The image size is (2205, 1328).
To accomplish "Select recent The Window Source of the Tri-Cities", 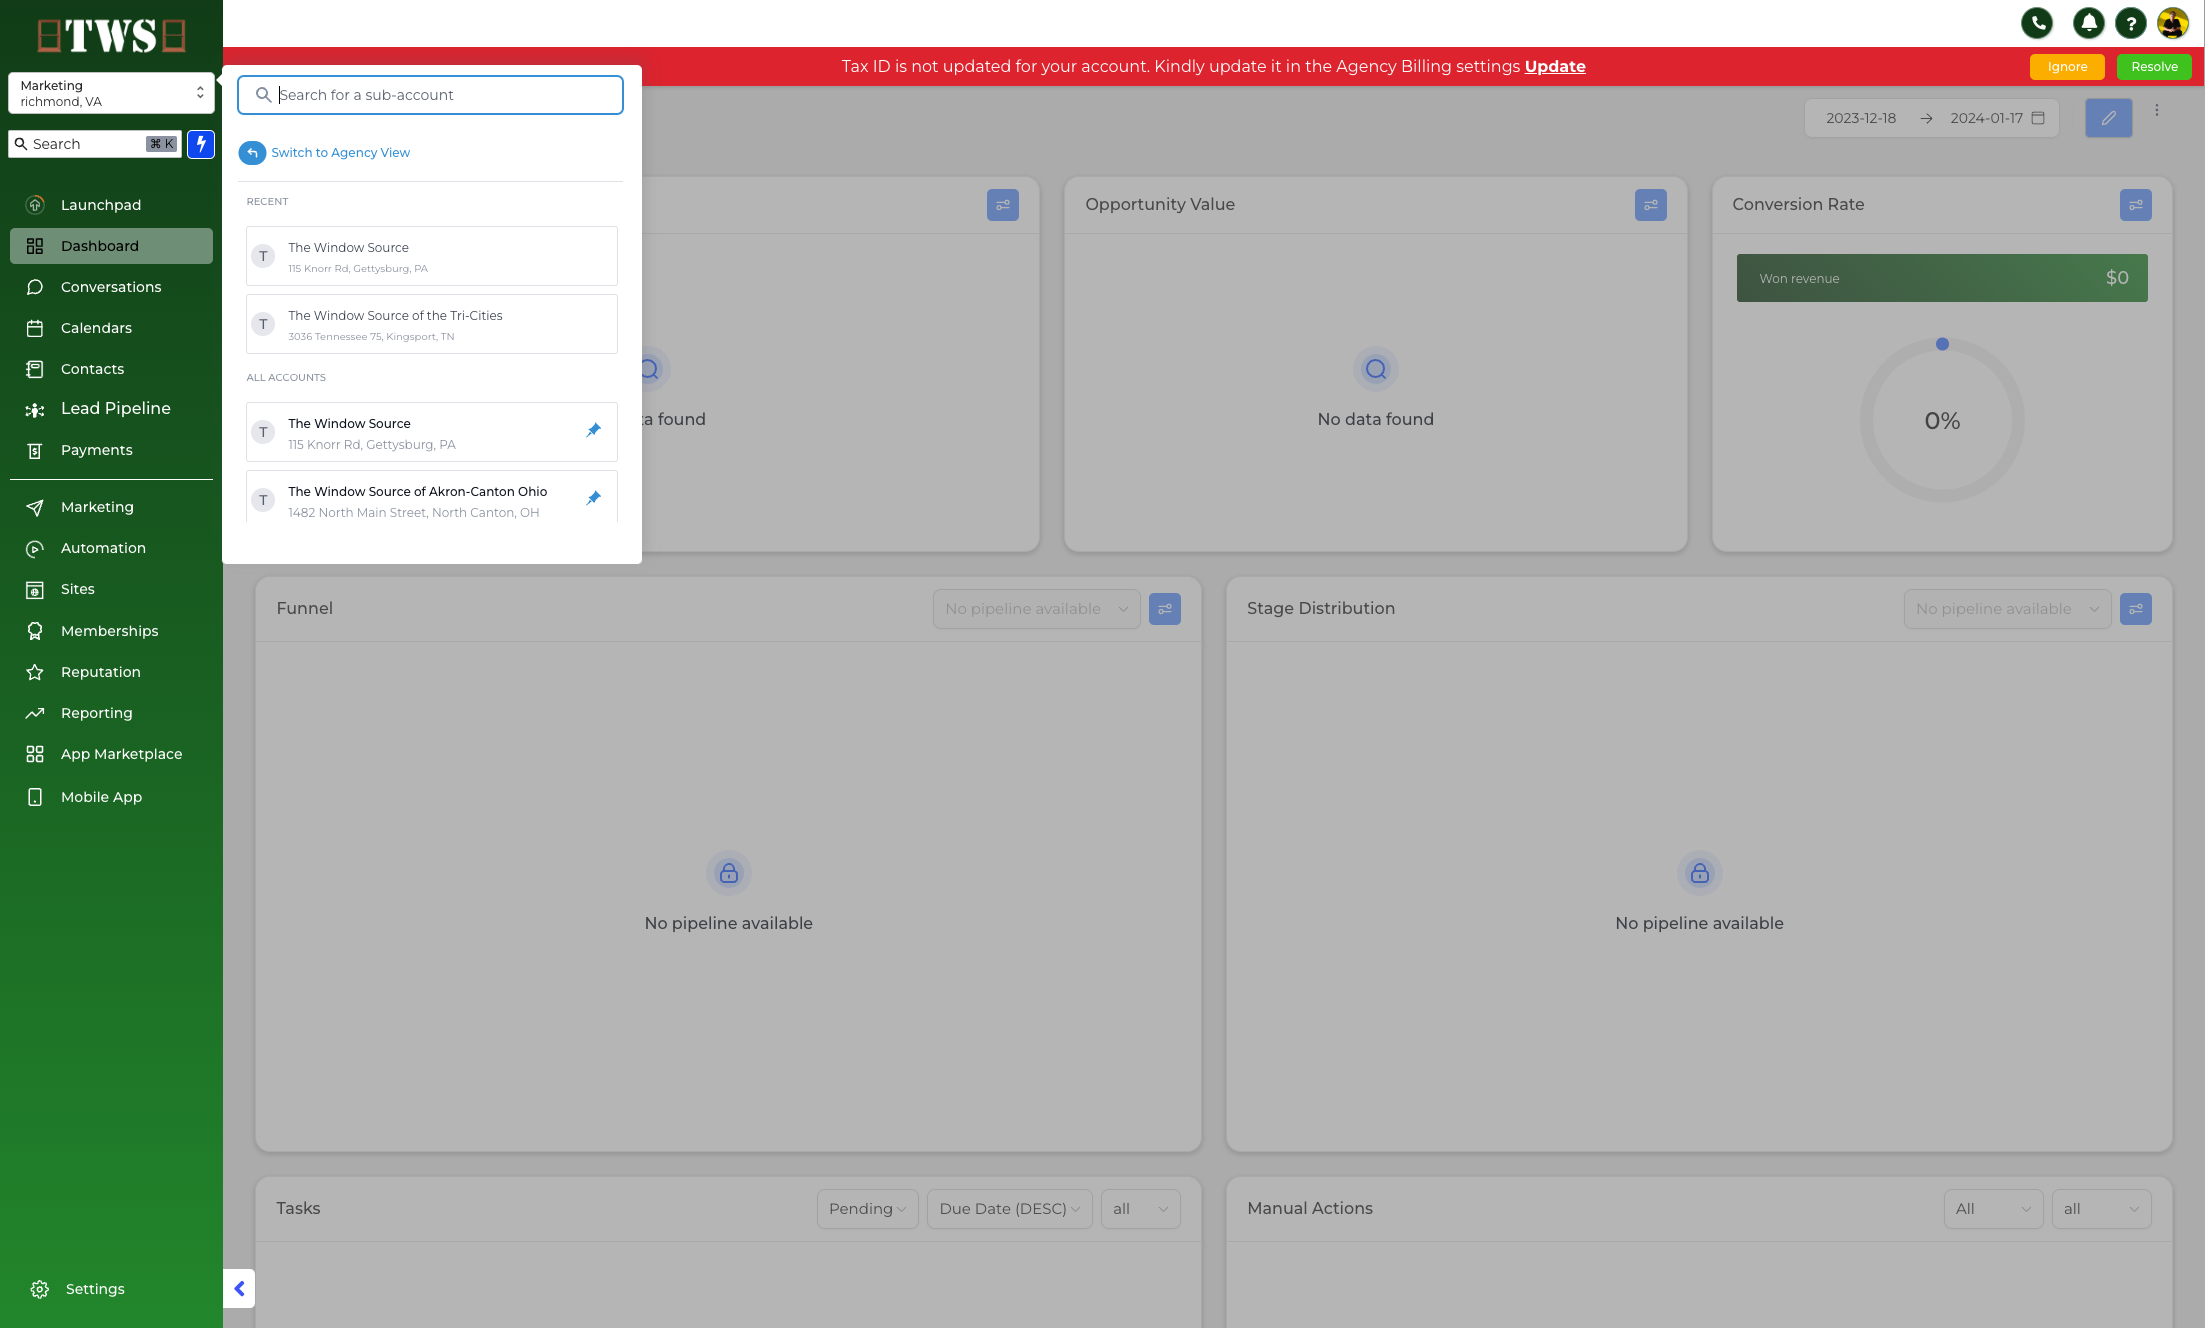I will click(432, 324).
